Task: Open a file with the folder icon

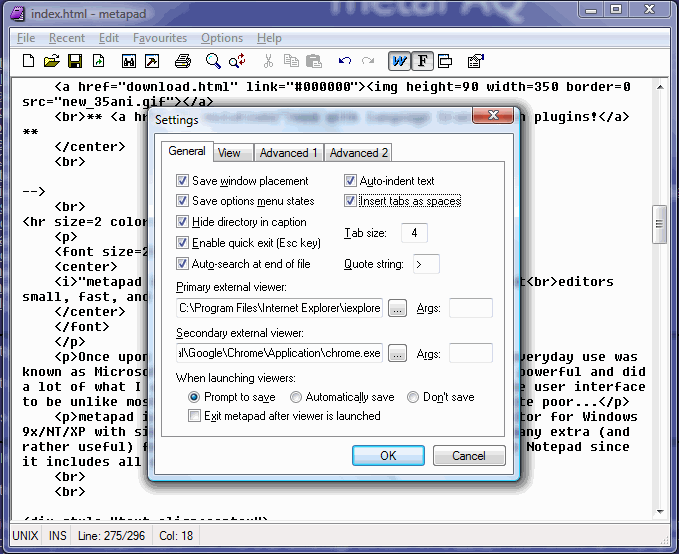Action: [x=52, y=61]
